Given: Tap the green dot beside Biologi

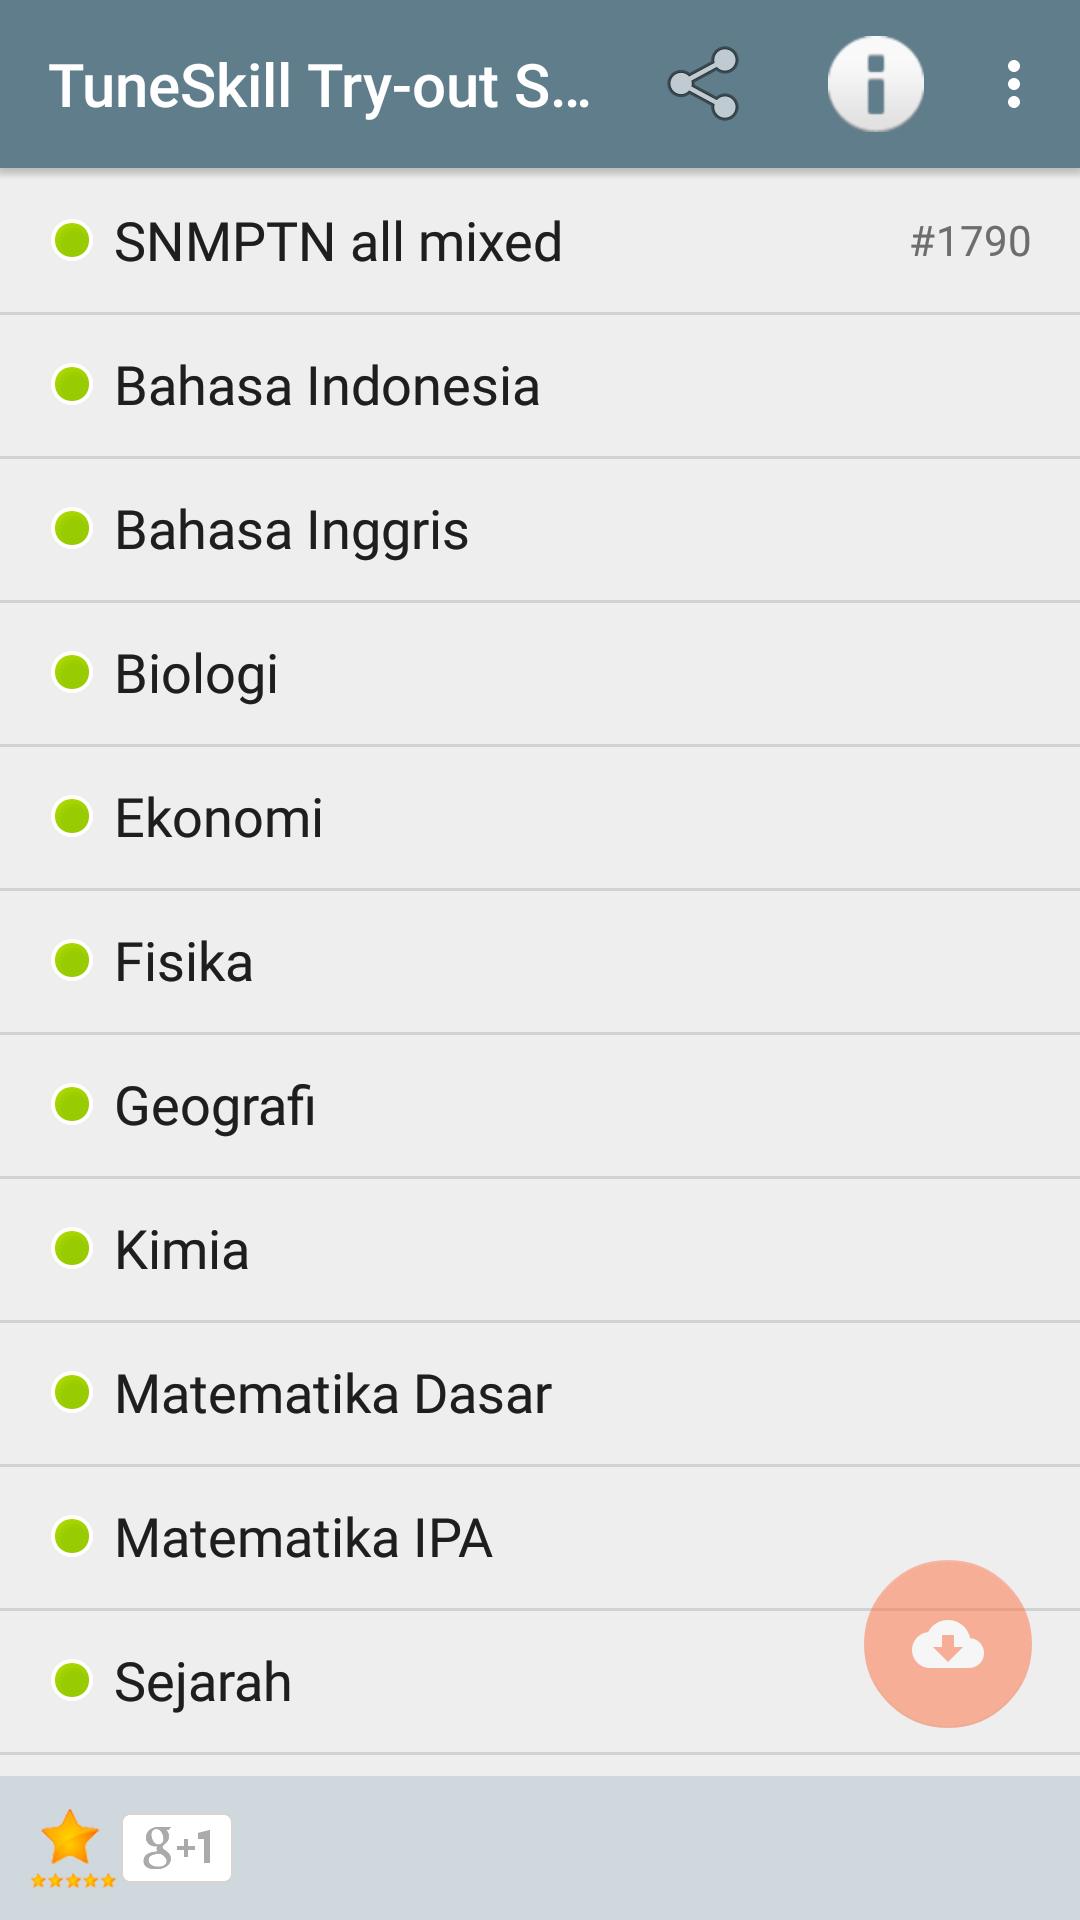Looking at the screenshot, I should point(72,672).
